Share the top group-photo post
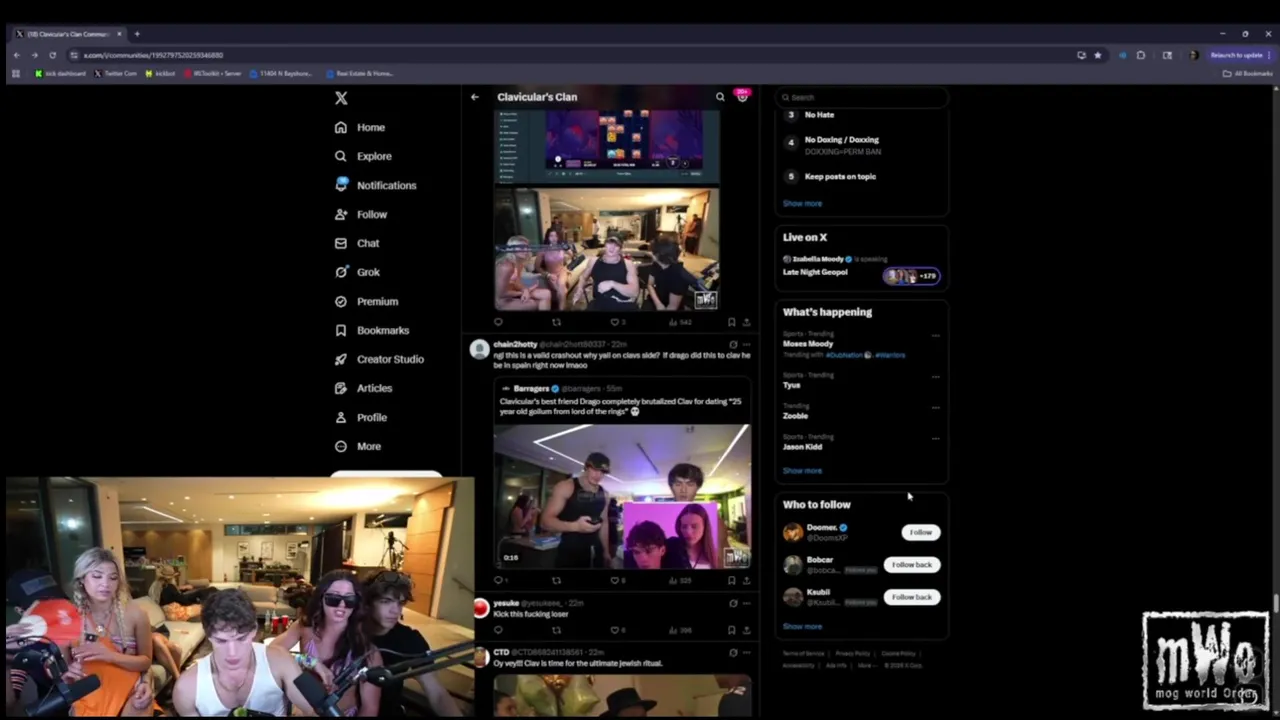The width and height of the screenshot is (1280, 720). (746, 322)
